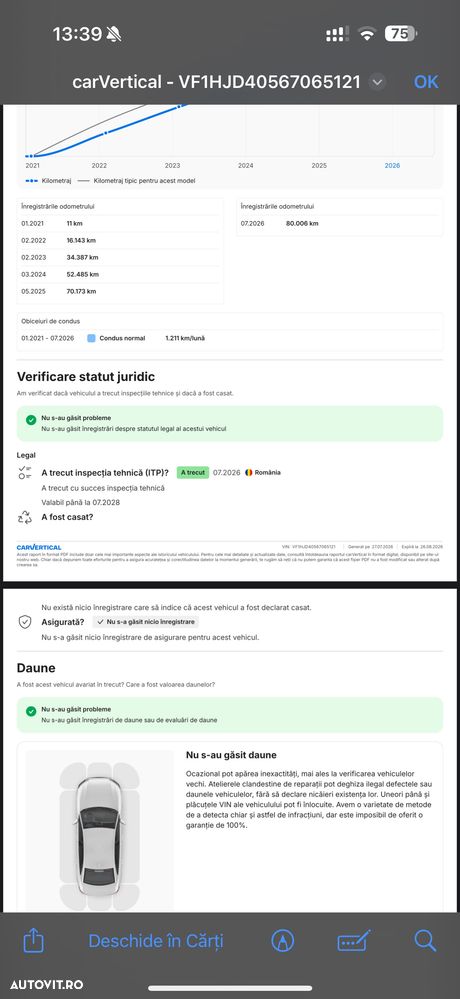This screenshot has width=460, height=999.
Task: Open the search magnifier icon
Action: click(x=425, y=940)
